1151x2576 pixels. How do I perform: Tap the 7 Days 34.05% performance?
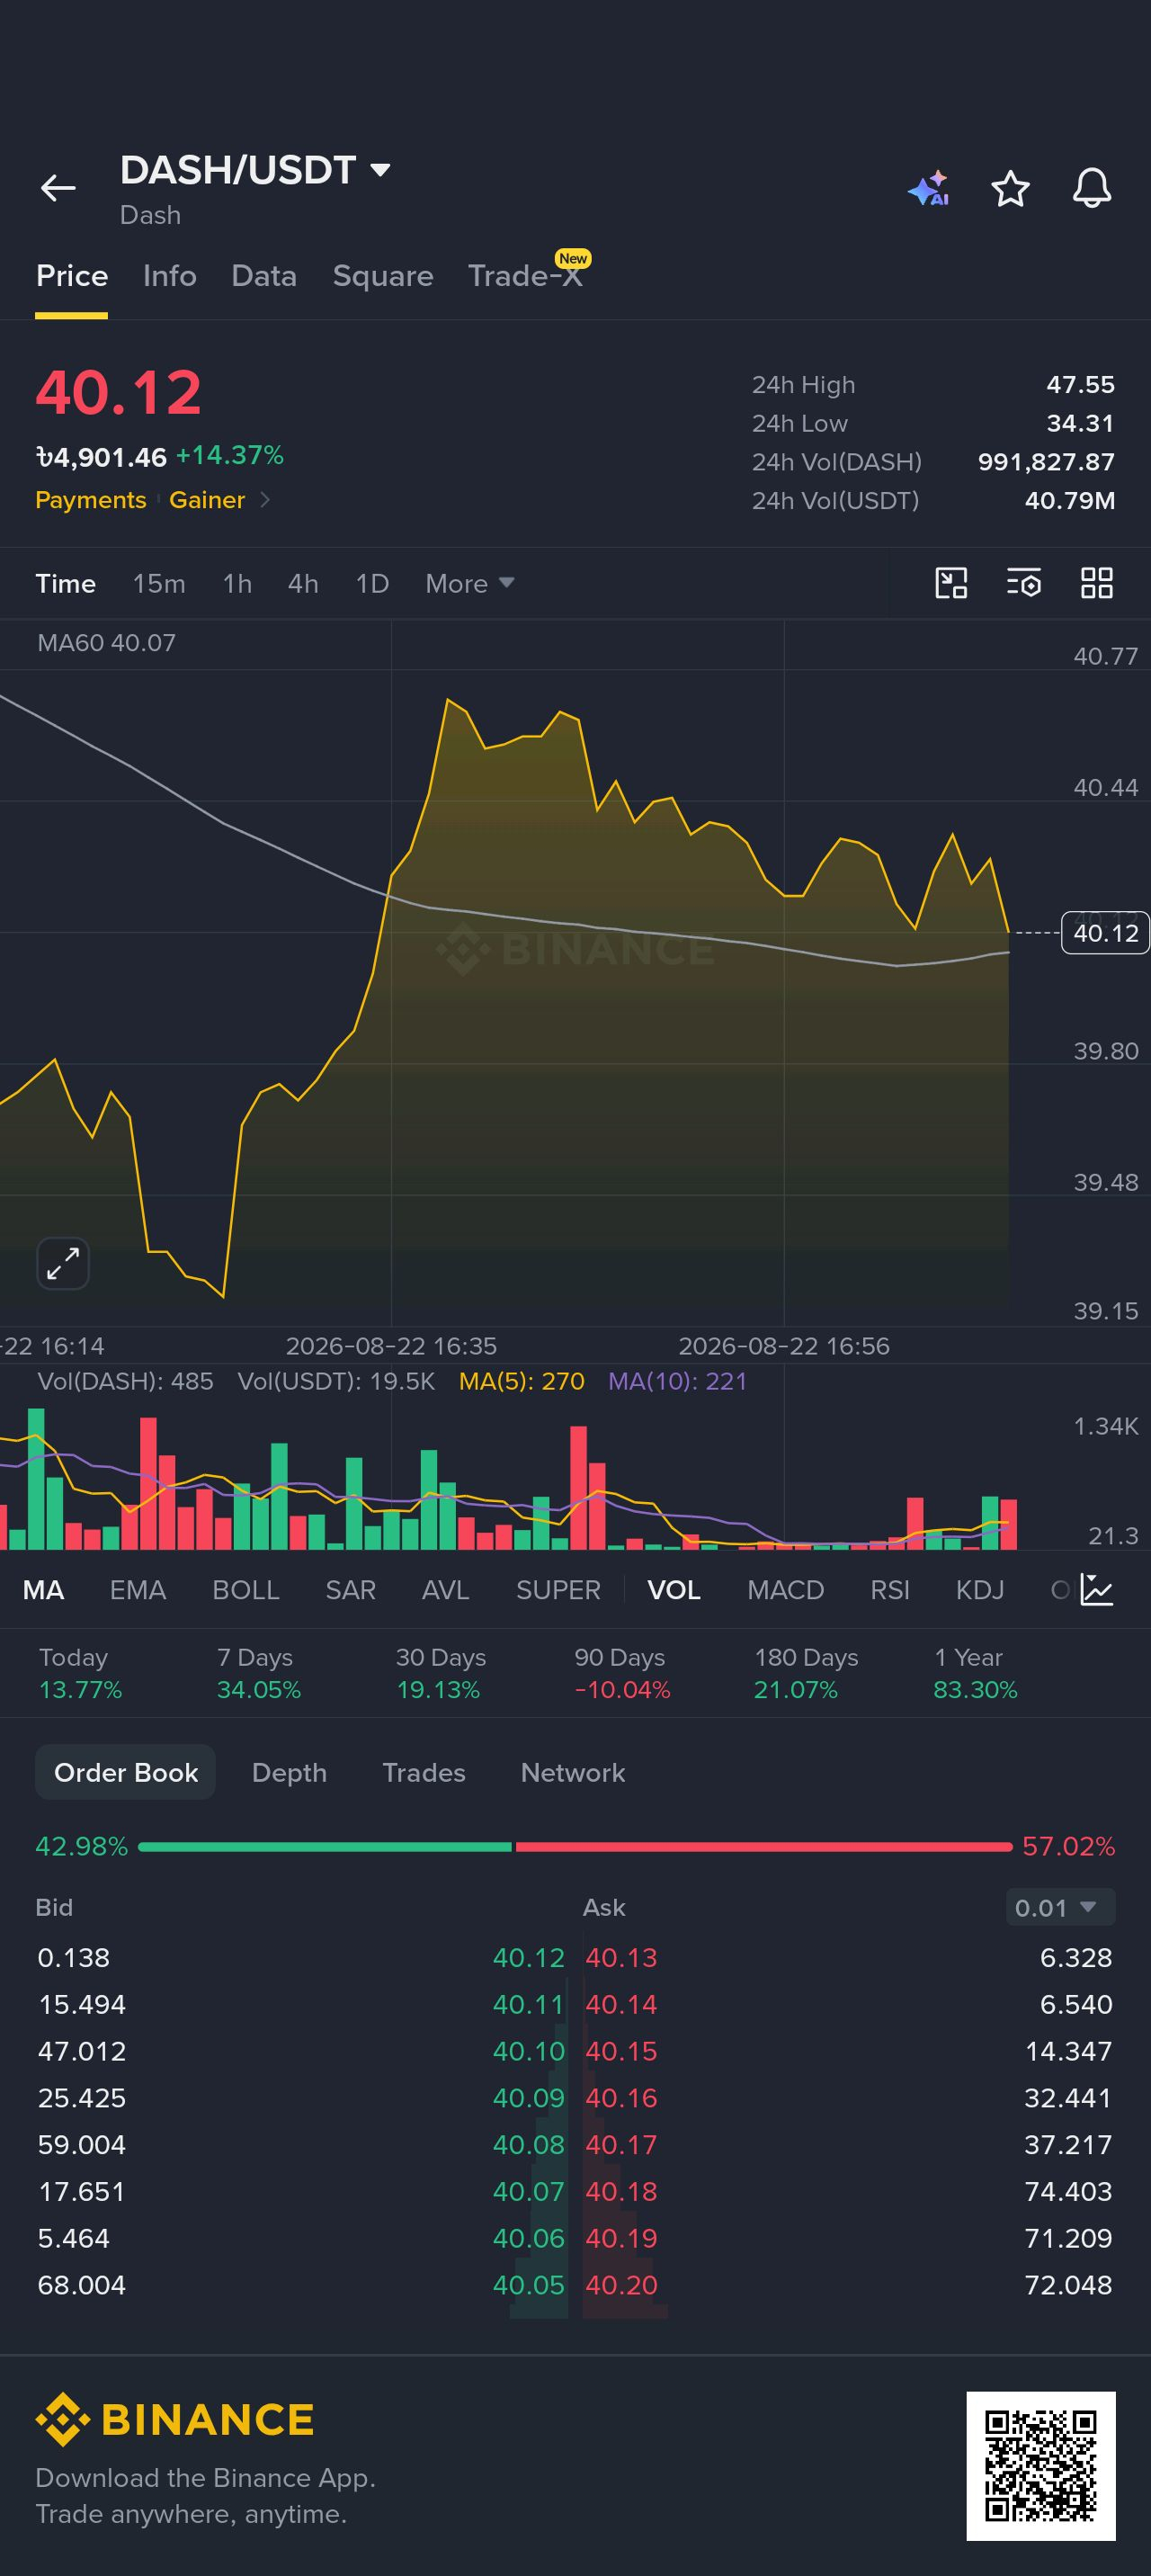click(259, 1673)
